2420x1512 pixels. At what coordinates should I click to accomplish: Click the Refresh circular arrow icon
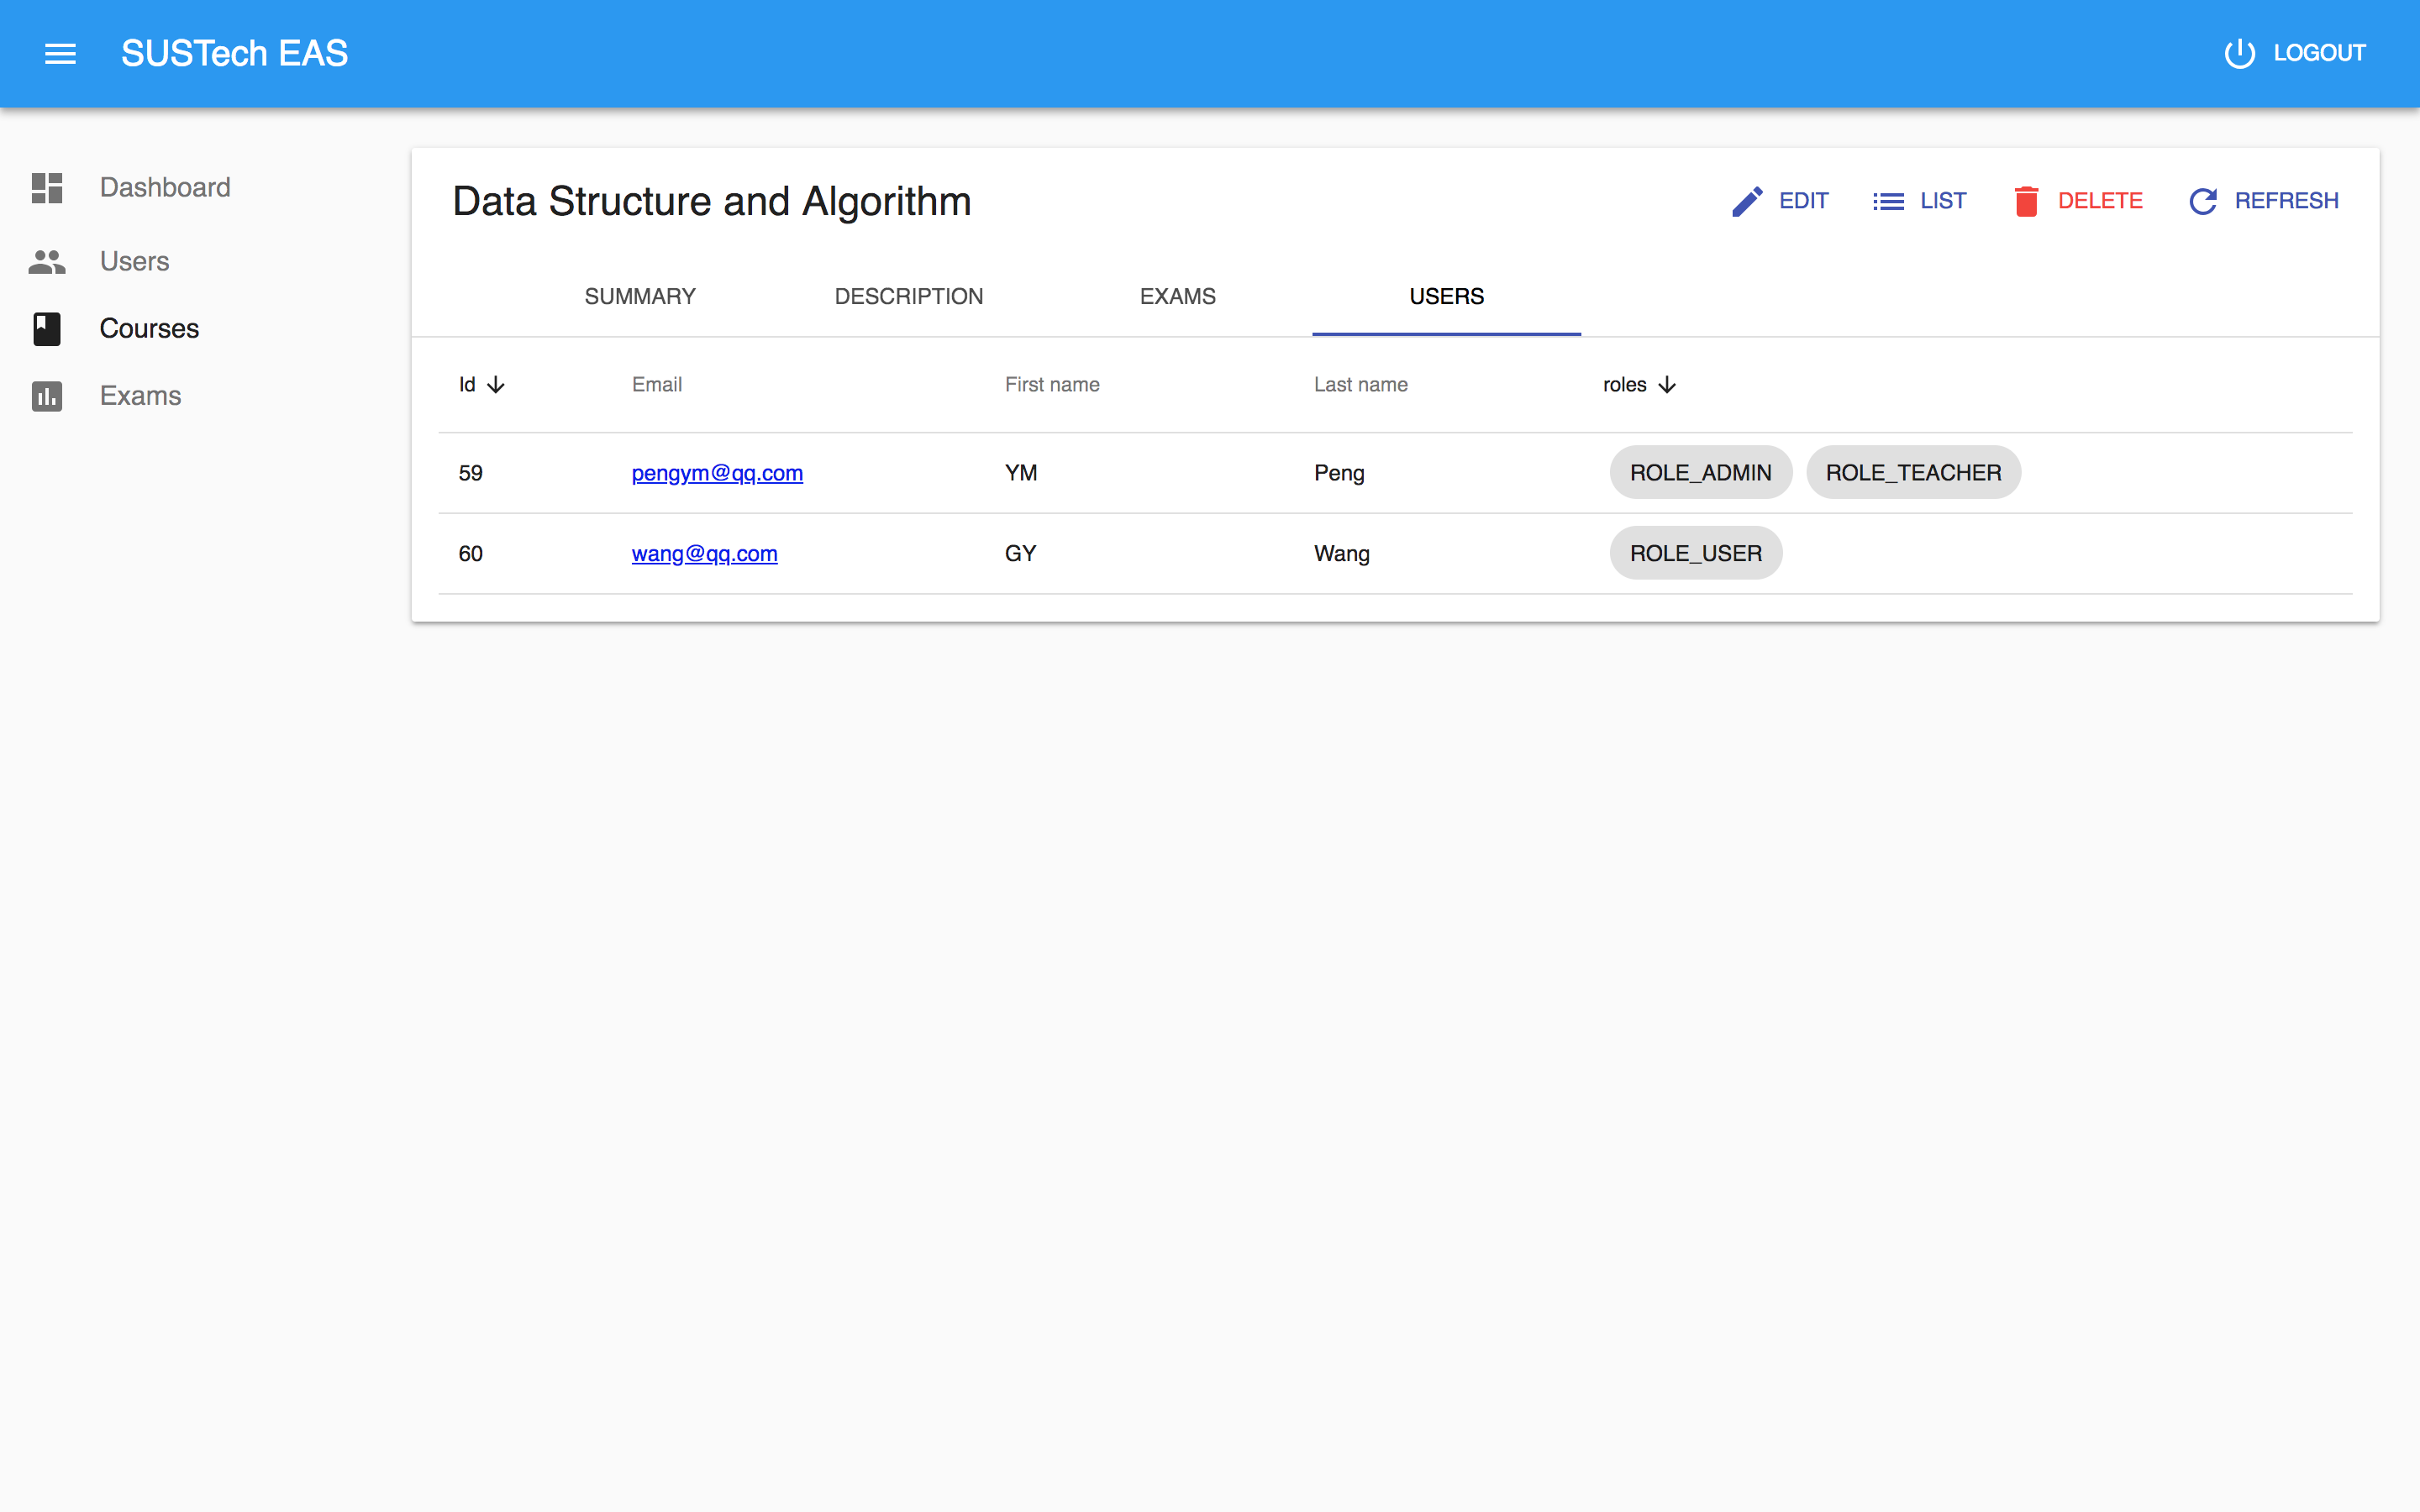tap(2203, 201)
